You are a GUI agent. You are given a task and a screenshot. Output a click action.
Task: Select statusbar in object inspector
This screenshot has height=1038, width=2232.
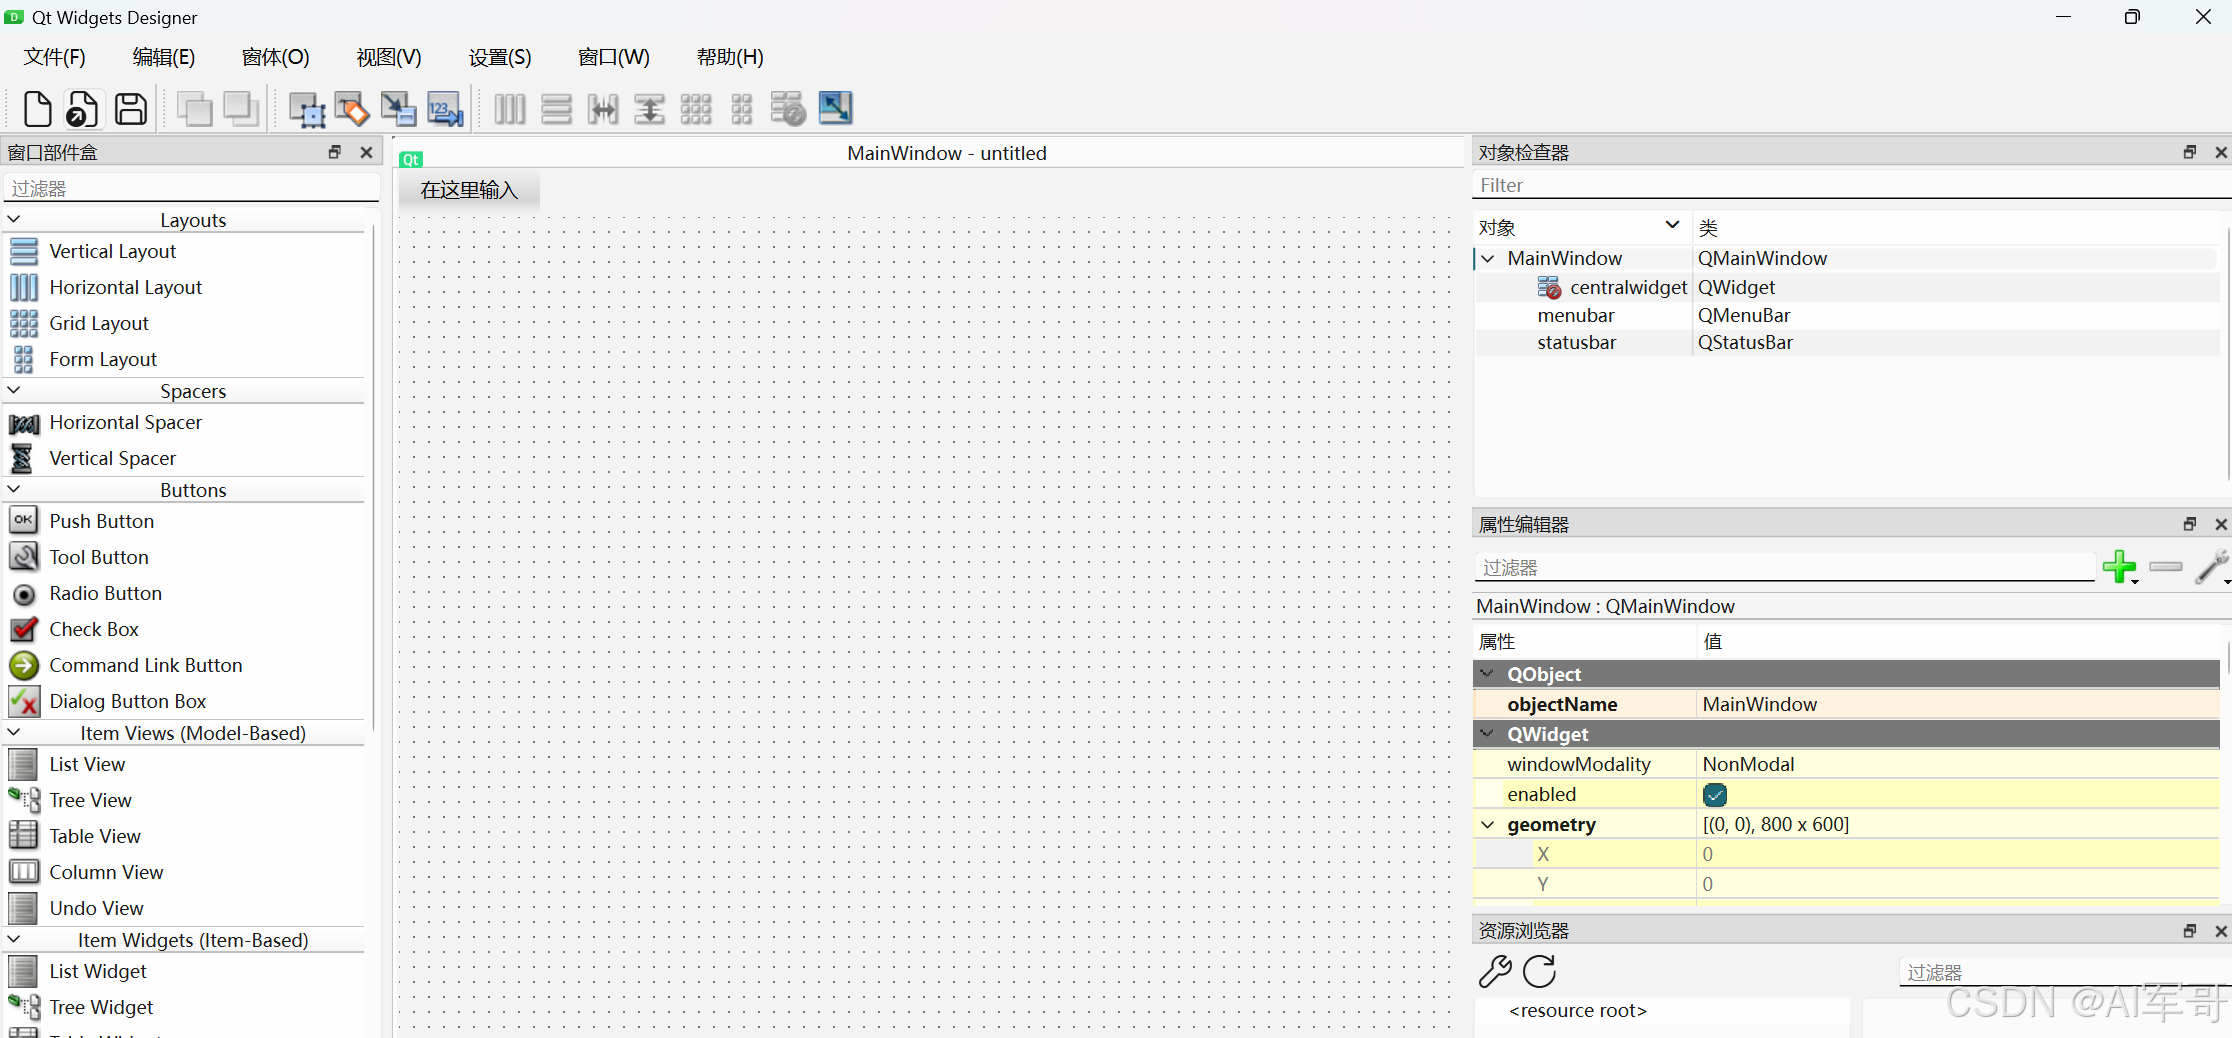(x=1577, y=342)
